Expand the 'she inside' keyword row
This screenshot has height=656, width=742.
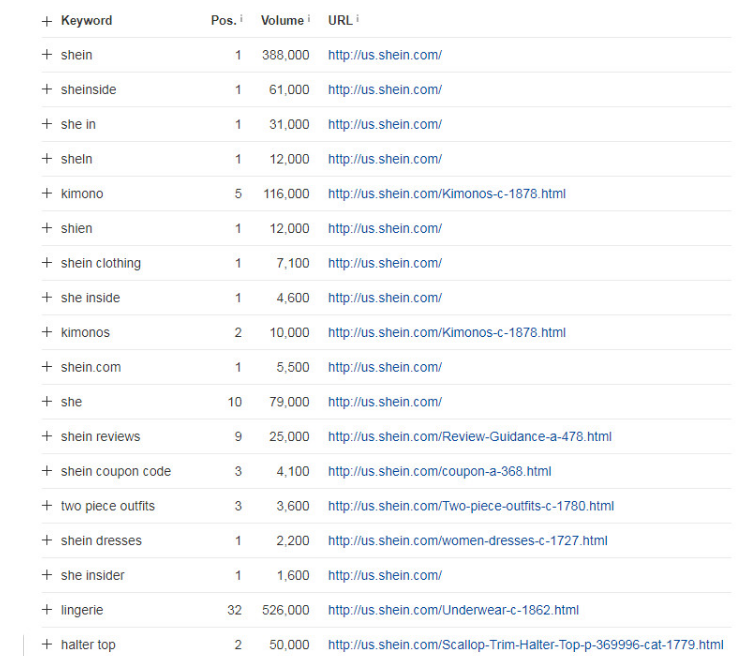[x=46, y=297]
